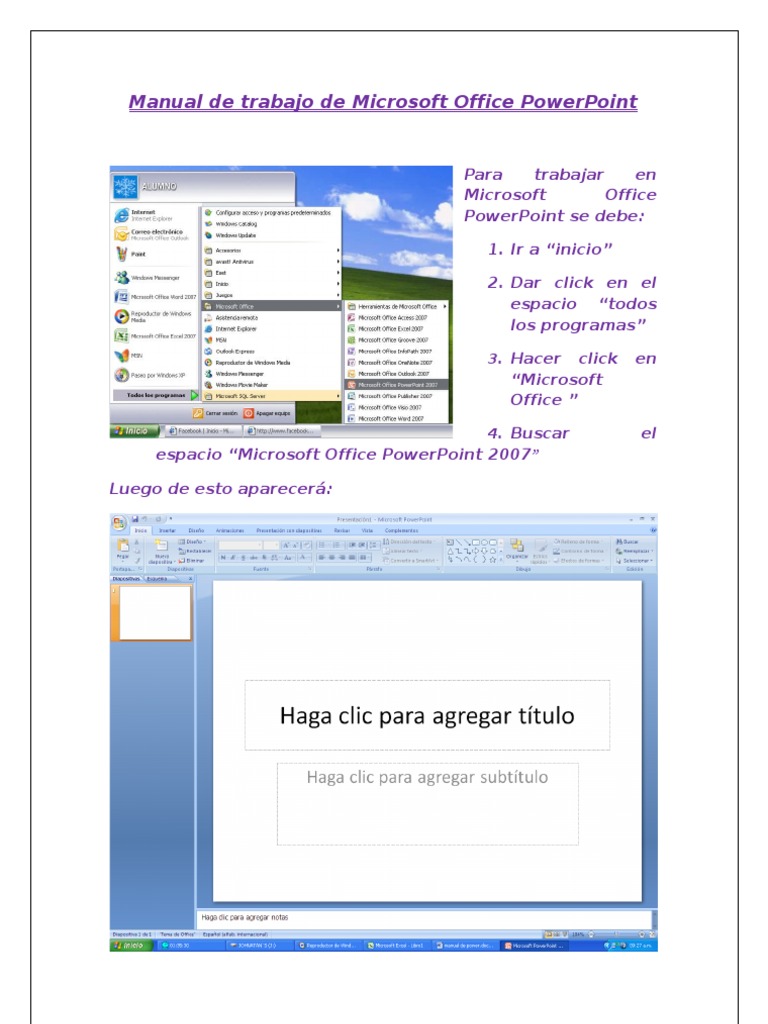Select Microsoft Office PowerPoint 2007 in submenu
The image size is (768, 1024).
pos(396,385)
